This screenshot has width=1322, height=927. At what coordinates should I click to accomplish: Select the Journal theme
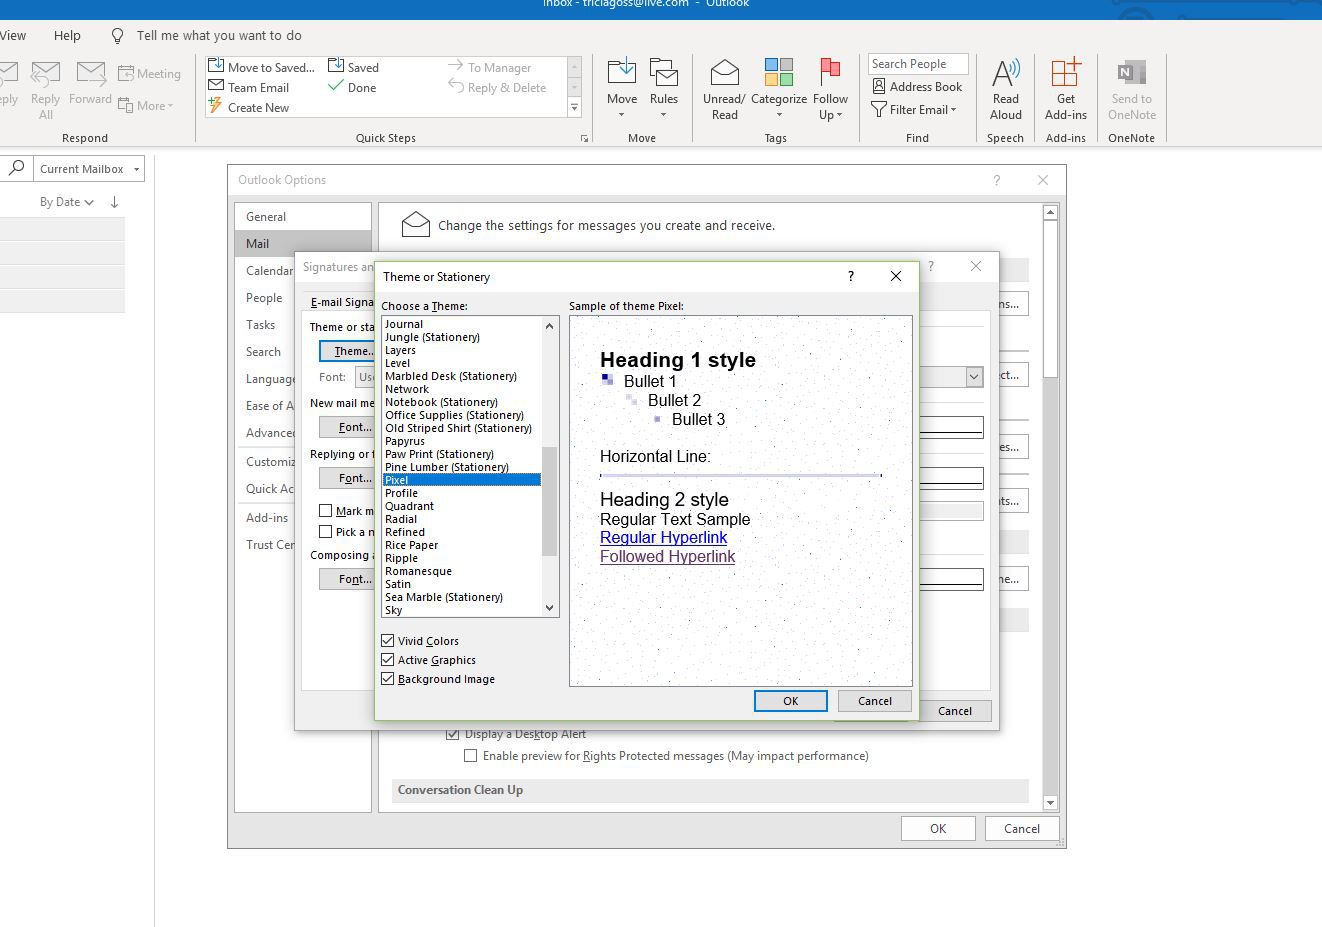click(461, 324)
